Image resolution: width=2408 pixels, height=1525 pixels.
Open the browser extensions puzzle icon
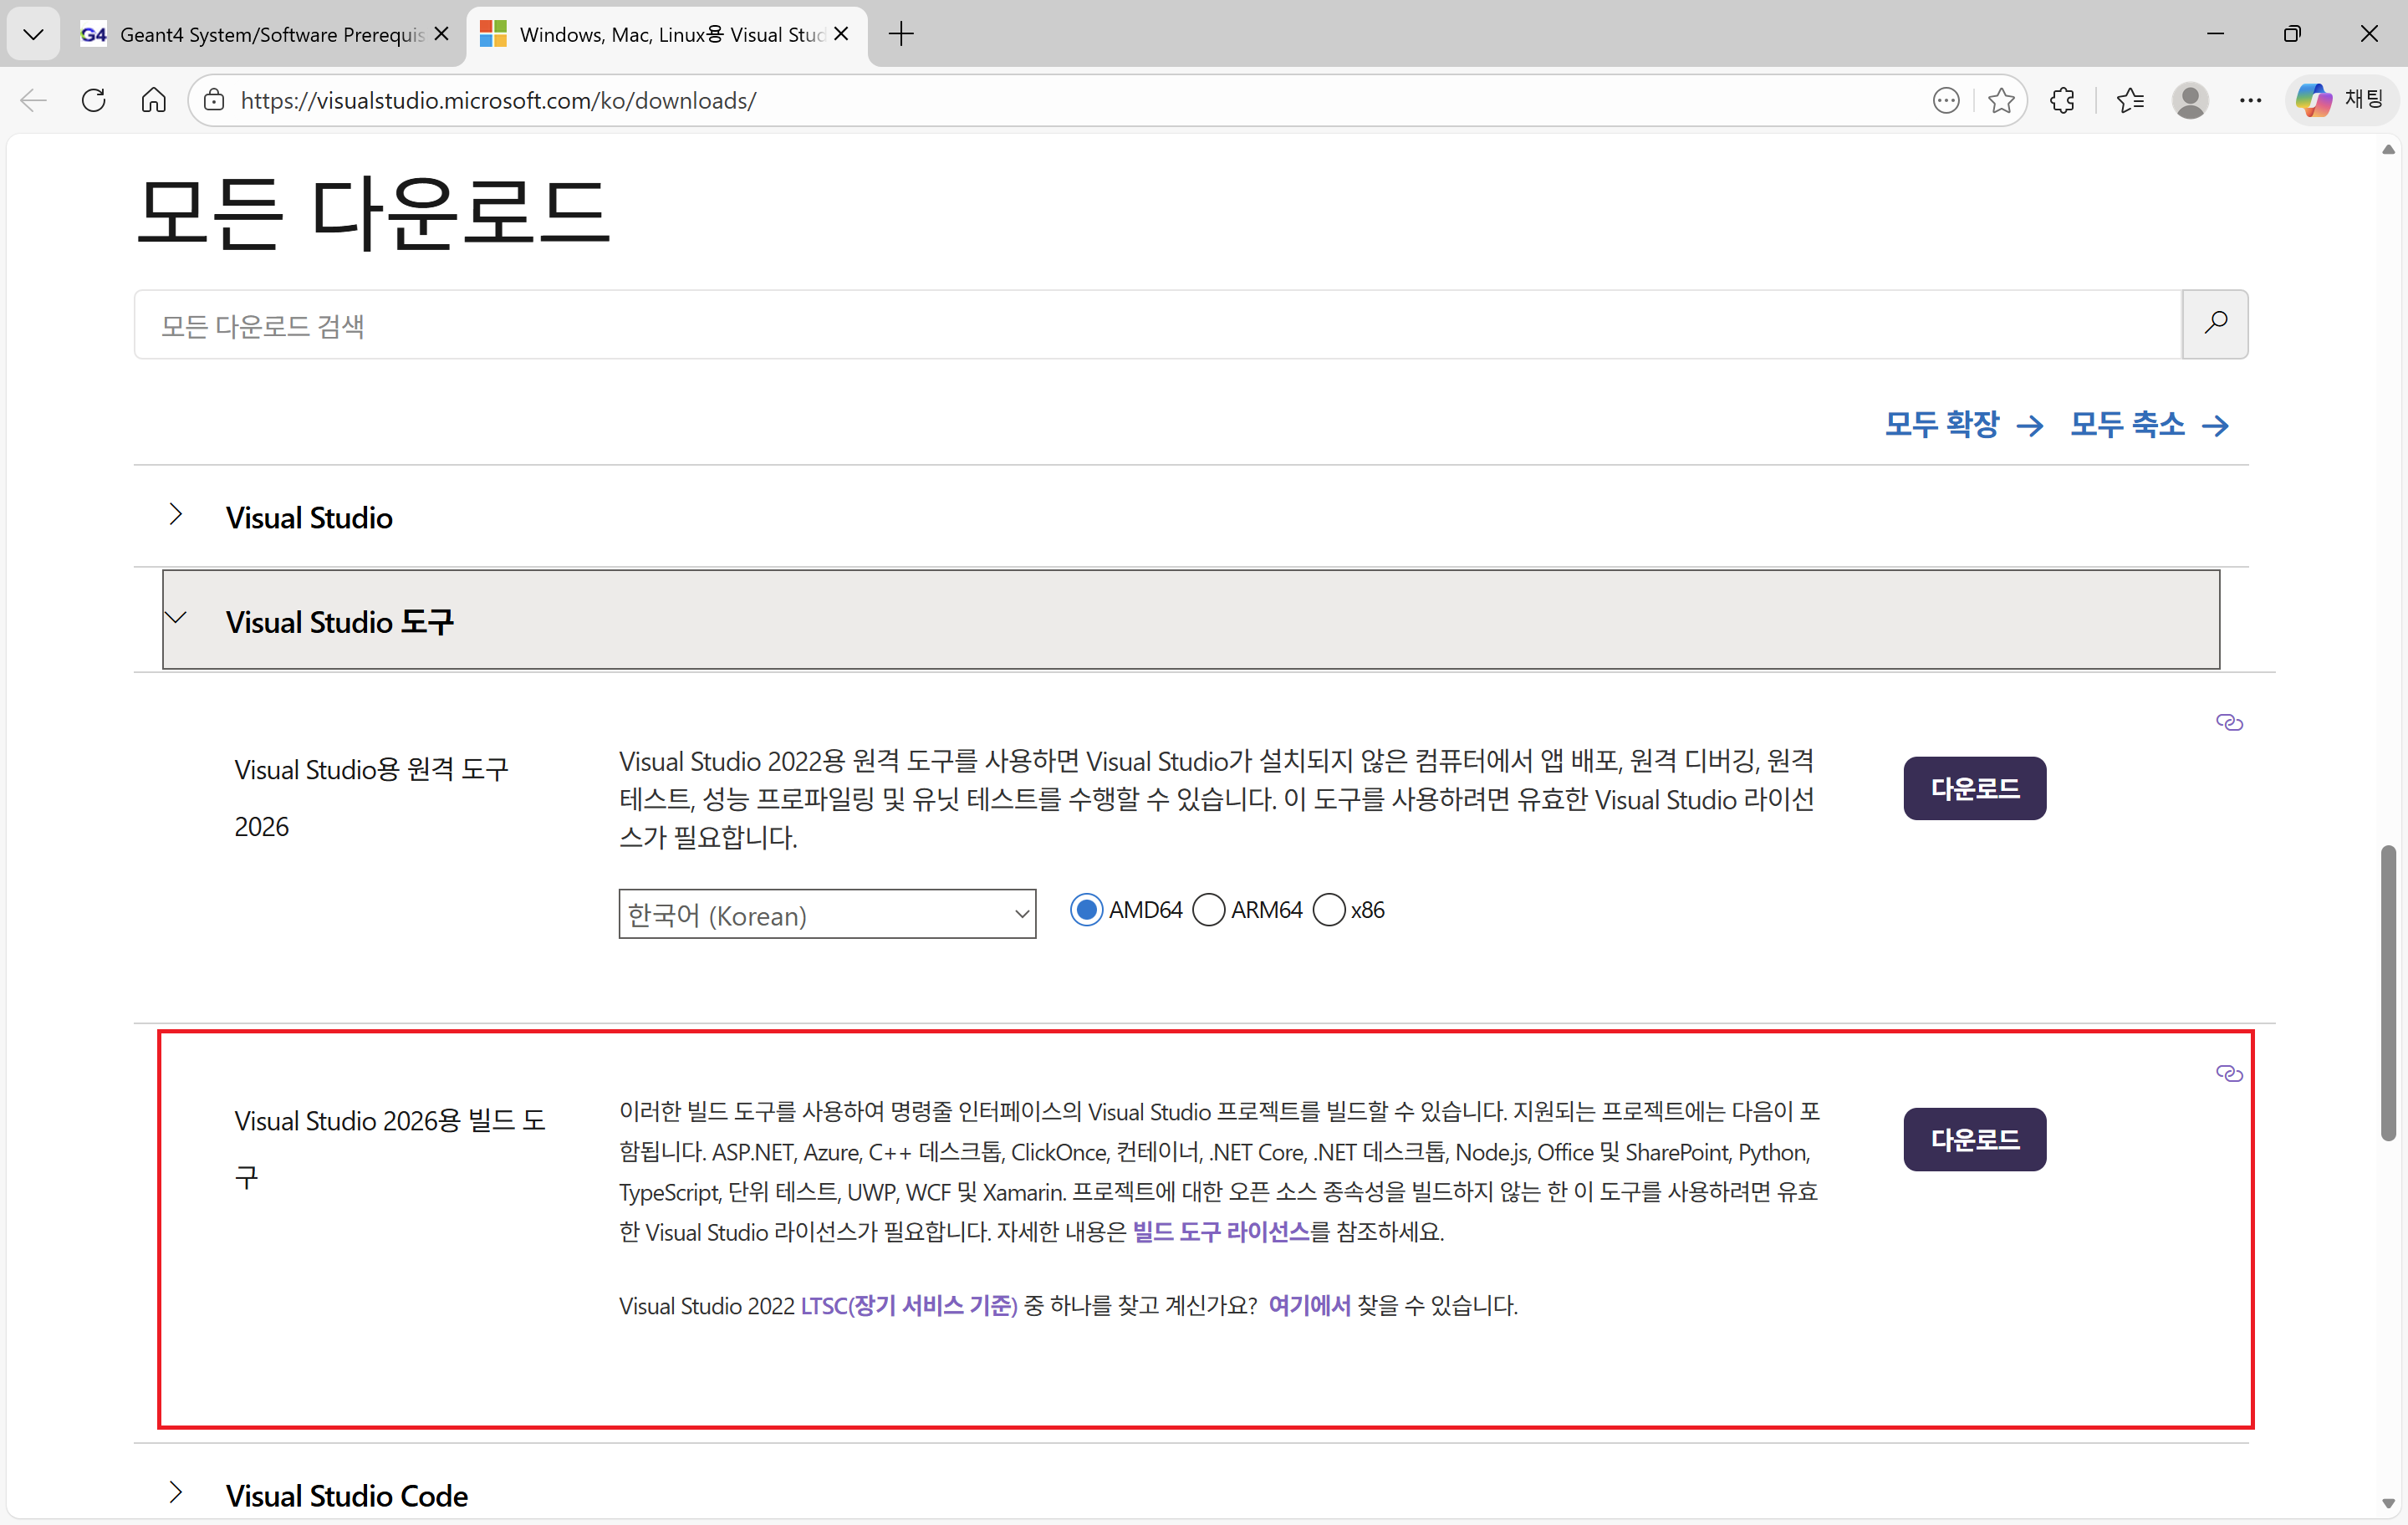2062,100
